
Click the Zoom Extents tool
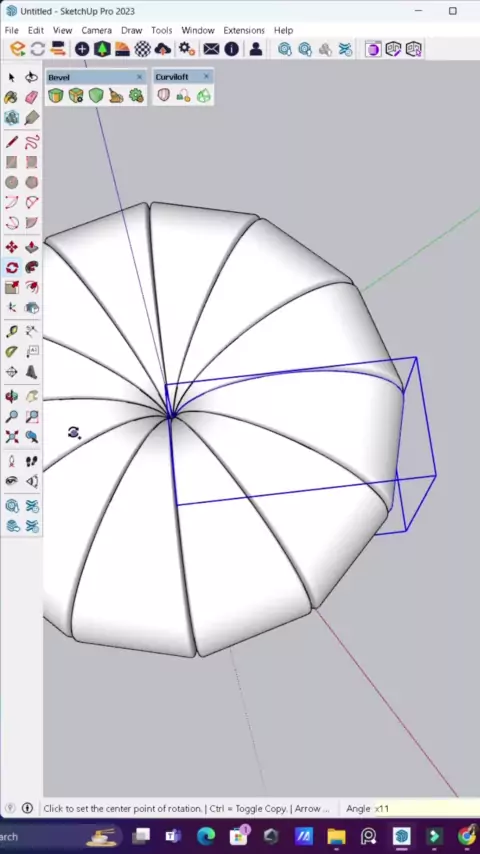(x=11, y=437)
